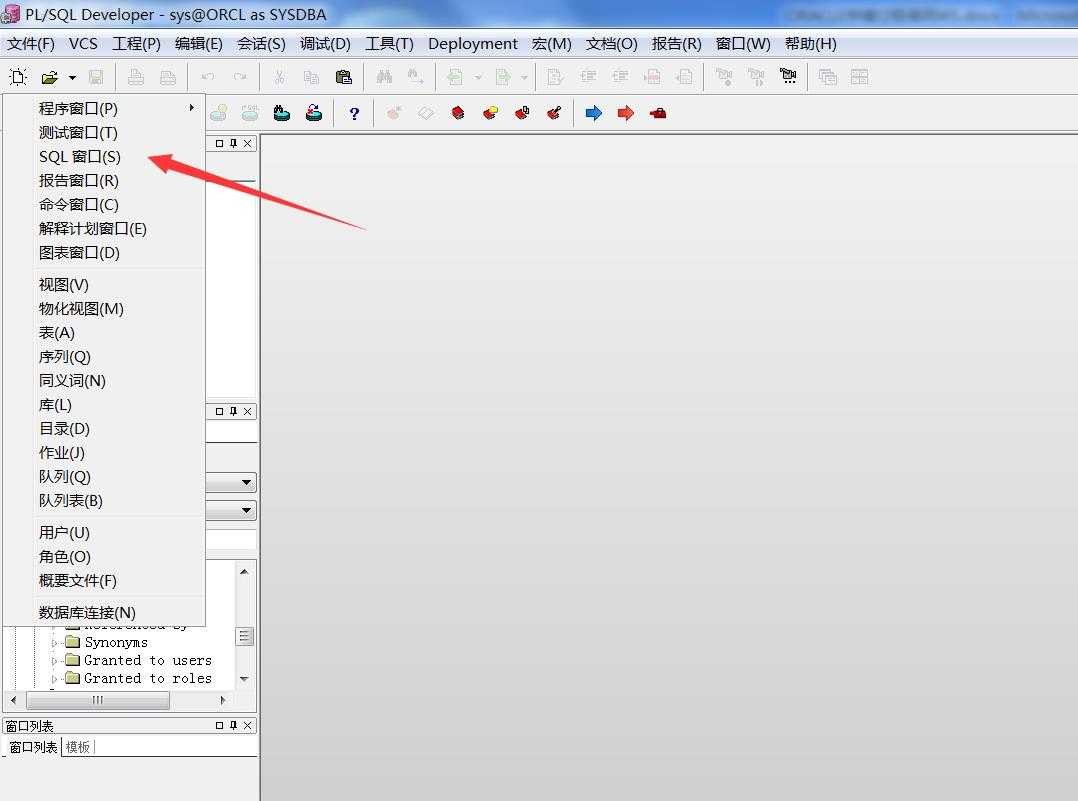Click the Redo arrow icon
The width and height of the screenshot is (1078, 801).
click(x=240, y=77)
